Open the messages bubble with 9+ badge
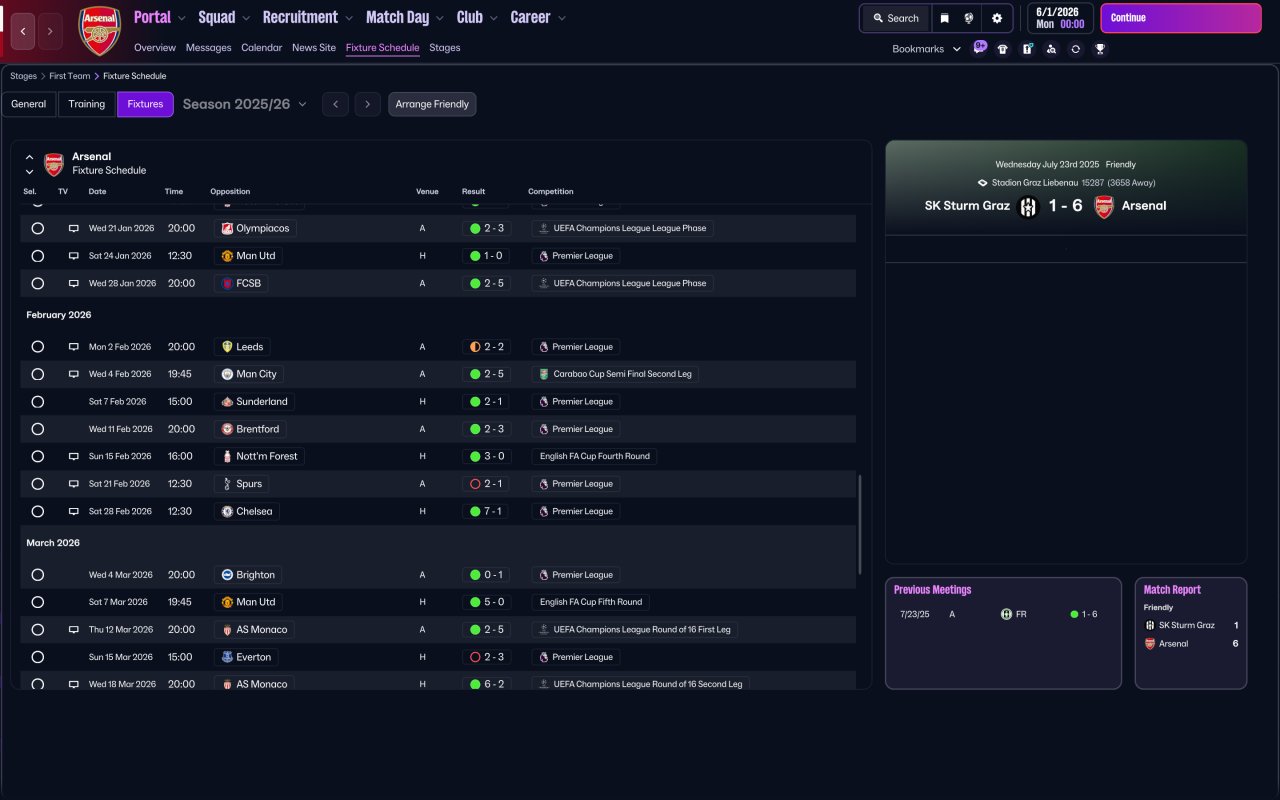Image resolution: width=1280 pixels, height=800 pixels. pos(979,47)
